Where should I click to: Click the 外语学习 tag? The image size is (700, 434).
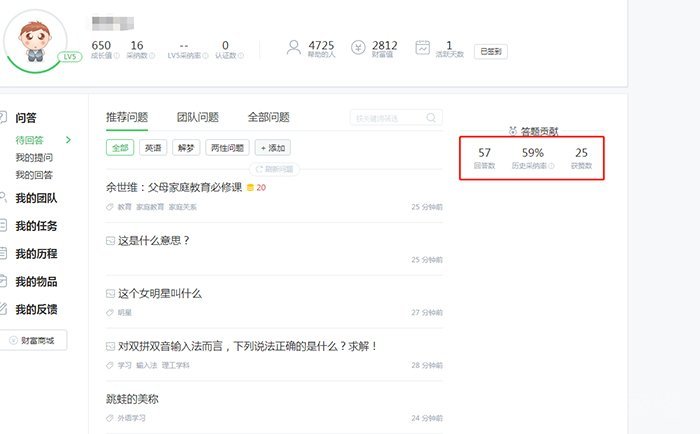pyautogui.click(x=131, y=418)
